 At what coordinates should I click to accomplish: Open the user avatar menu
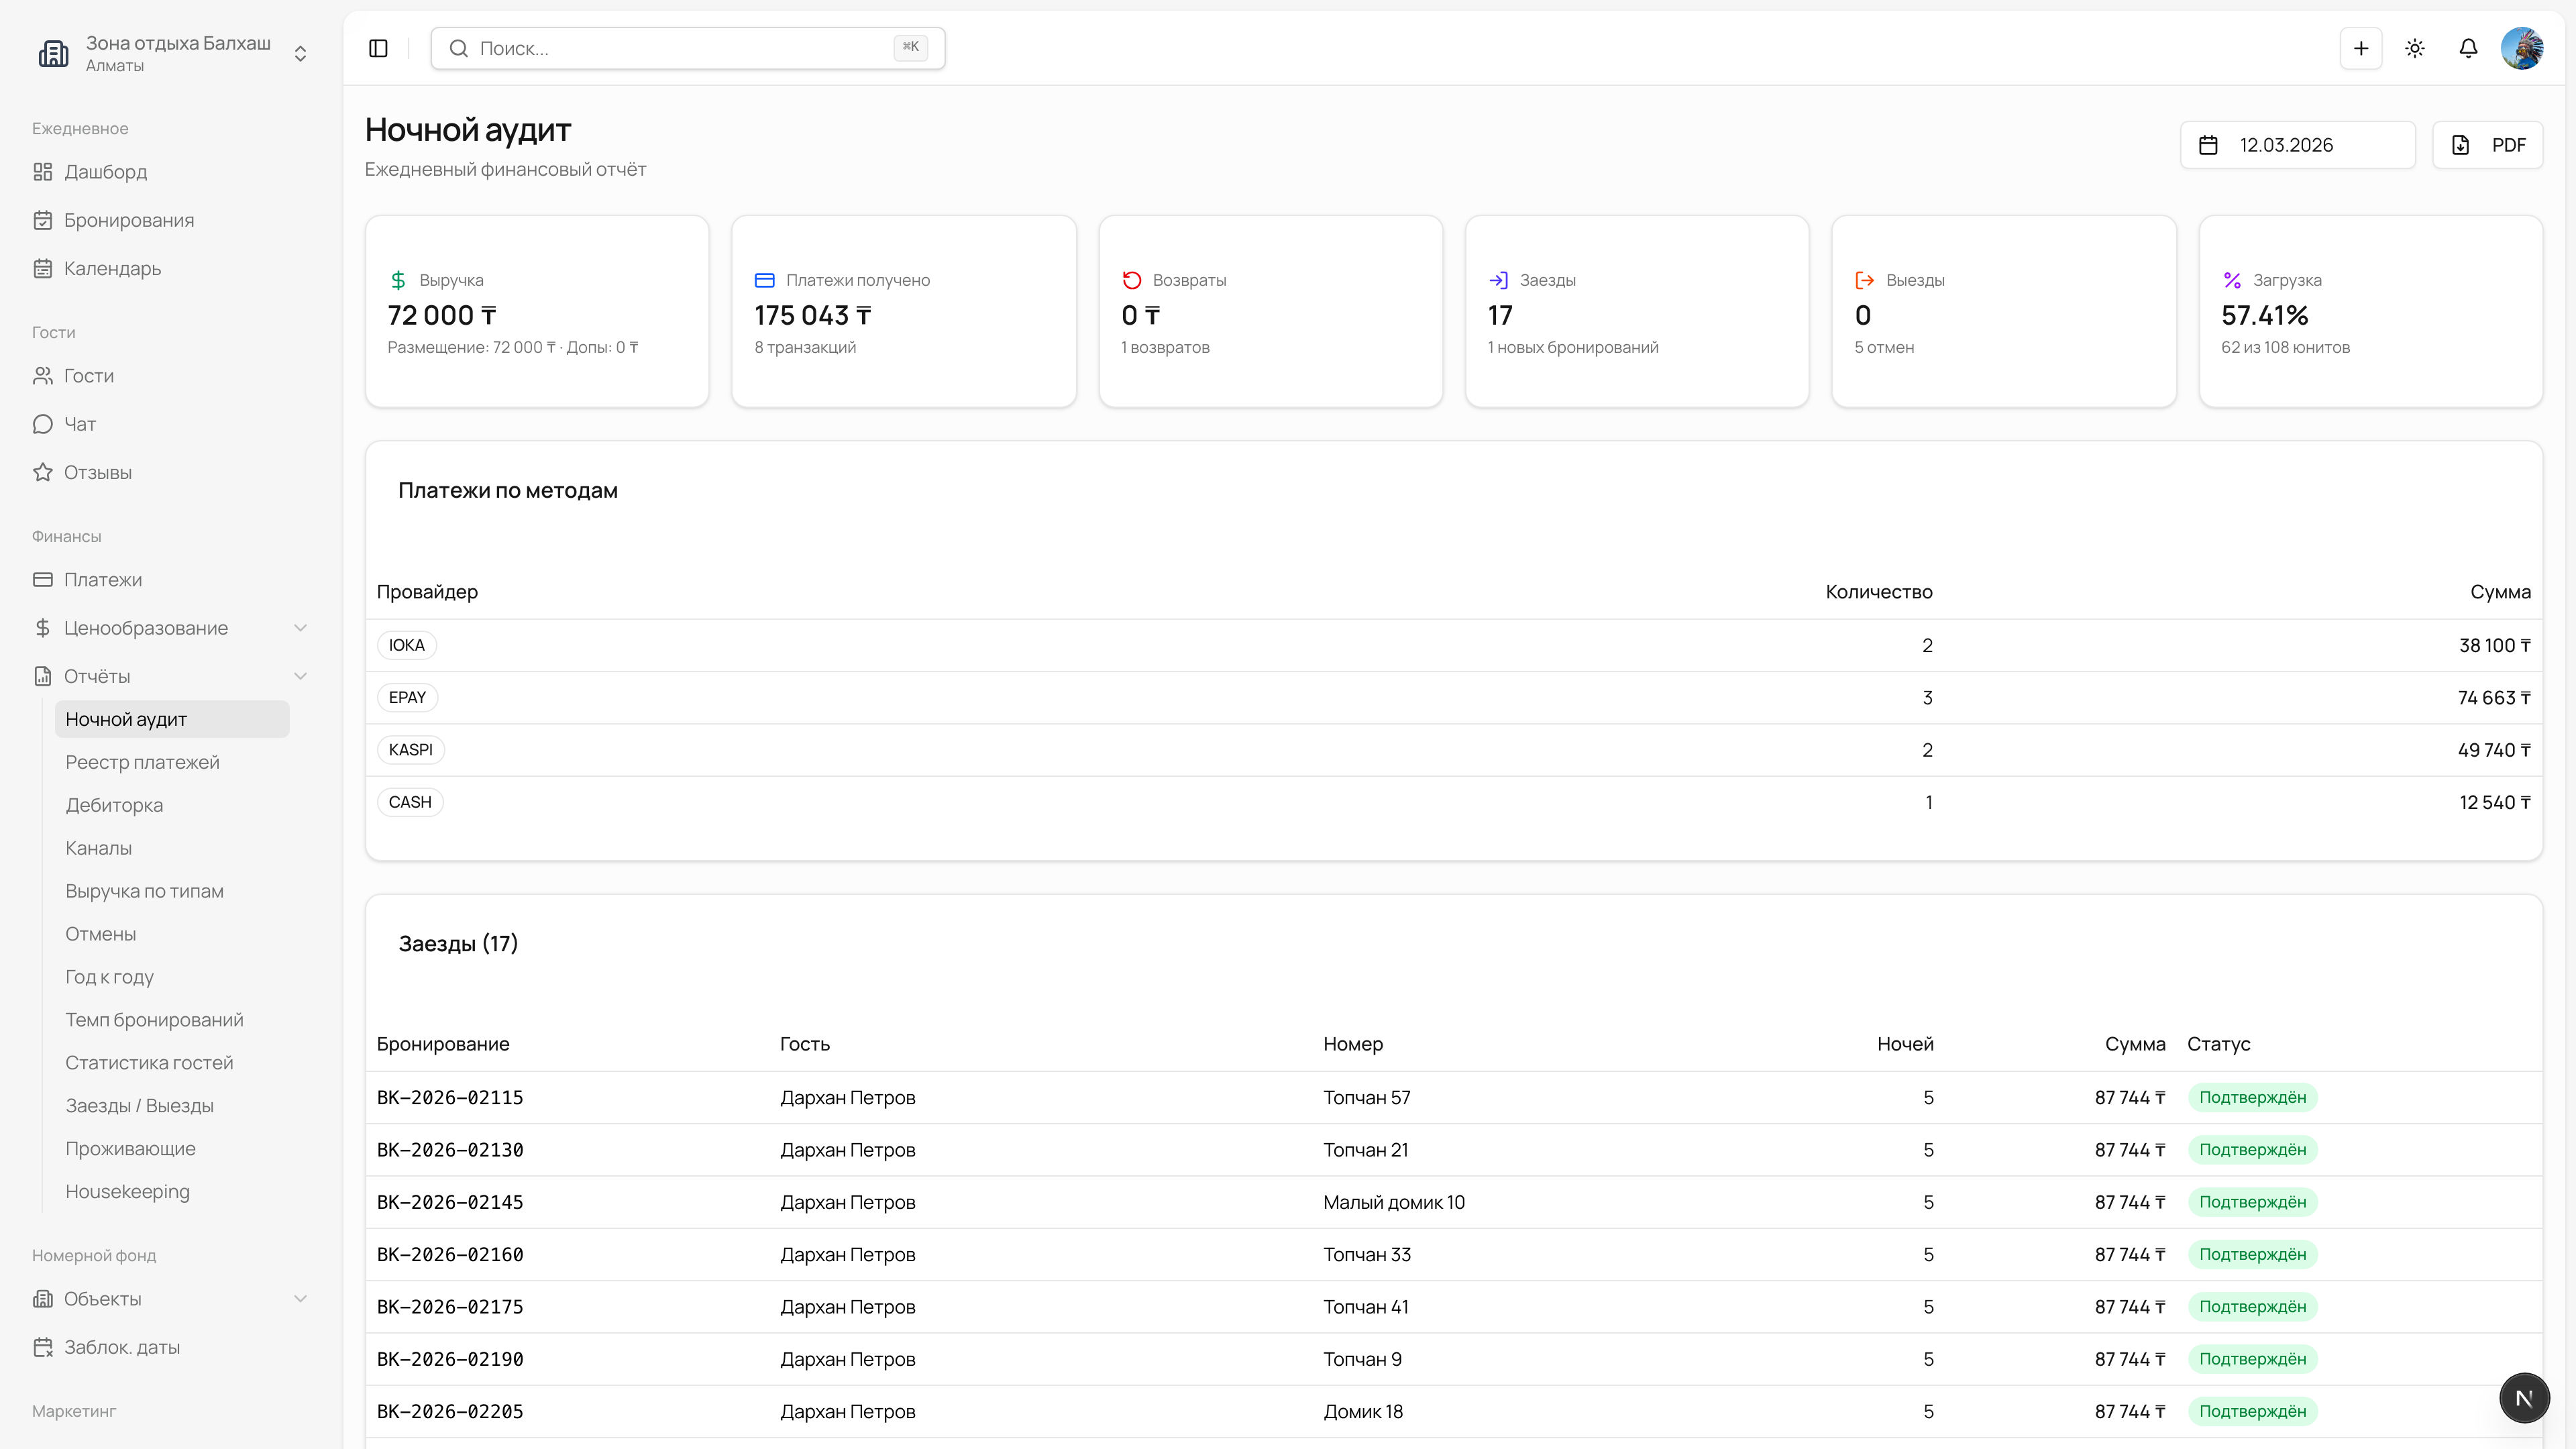click(2521, 48)
